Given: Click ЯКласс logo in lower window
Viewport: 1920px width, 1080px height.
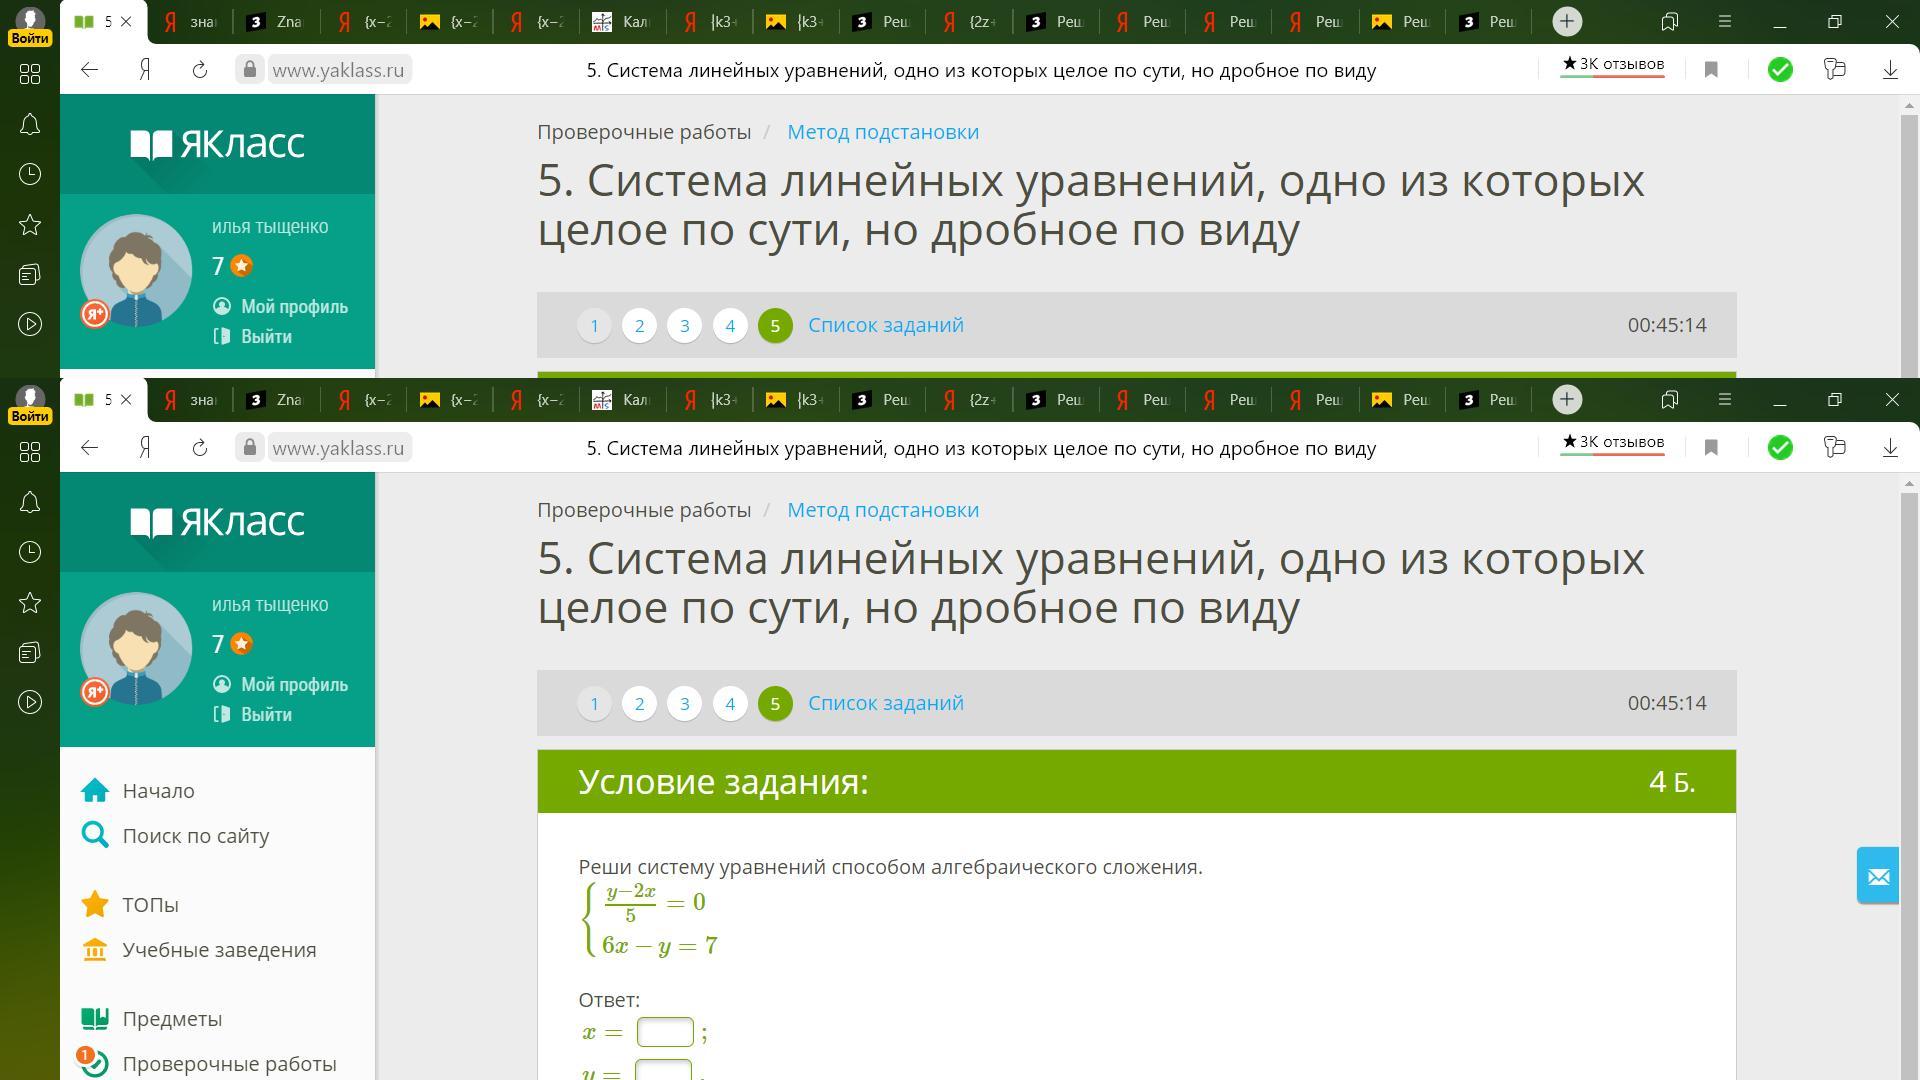Looking at the screenshot, I should (217, 522).
